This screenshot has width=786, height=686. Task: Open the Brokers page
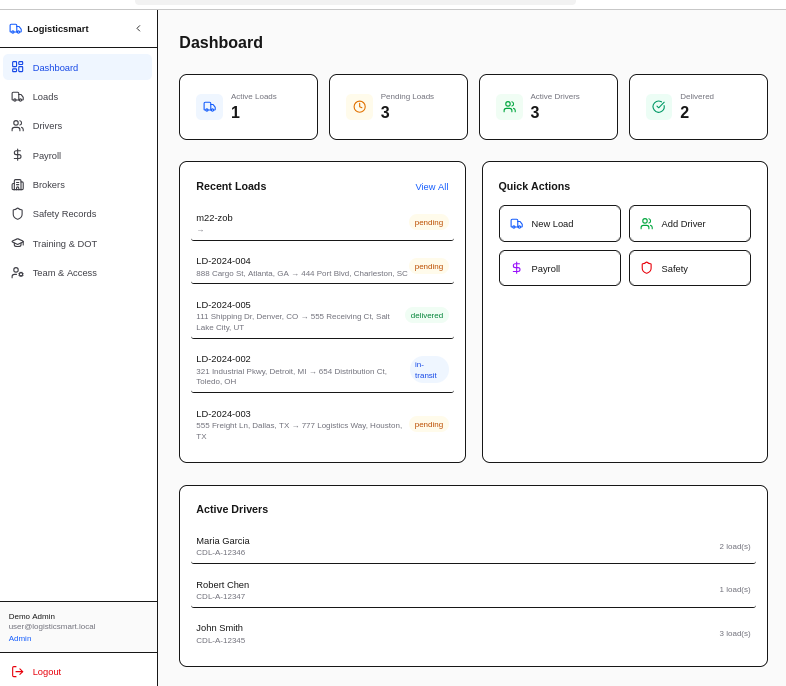77,185
